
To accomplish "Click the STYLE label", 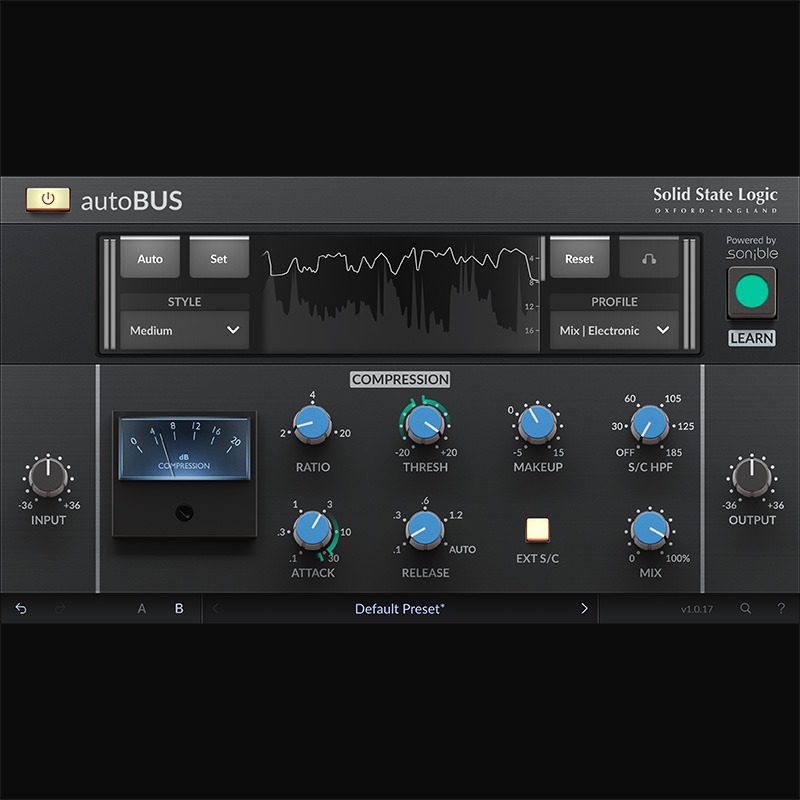I will click(x=185, y=302).
